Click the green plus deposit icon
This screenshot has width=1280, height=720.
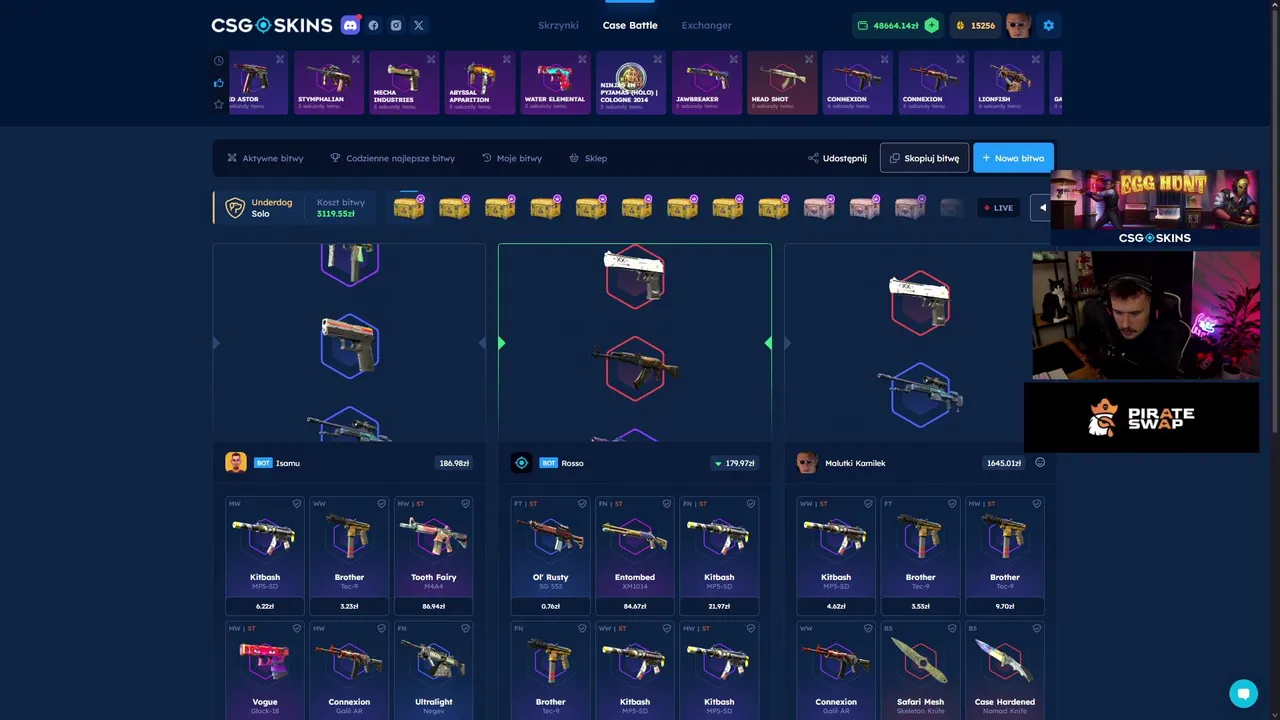click(x=932, y=25)
